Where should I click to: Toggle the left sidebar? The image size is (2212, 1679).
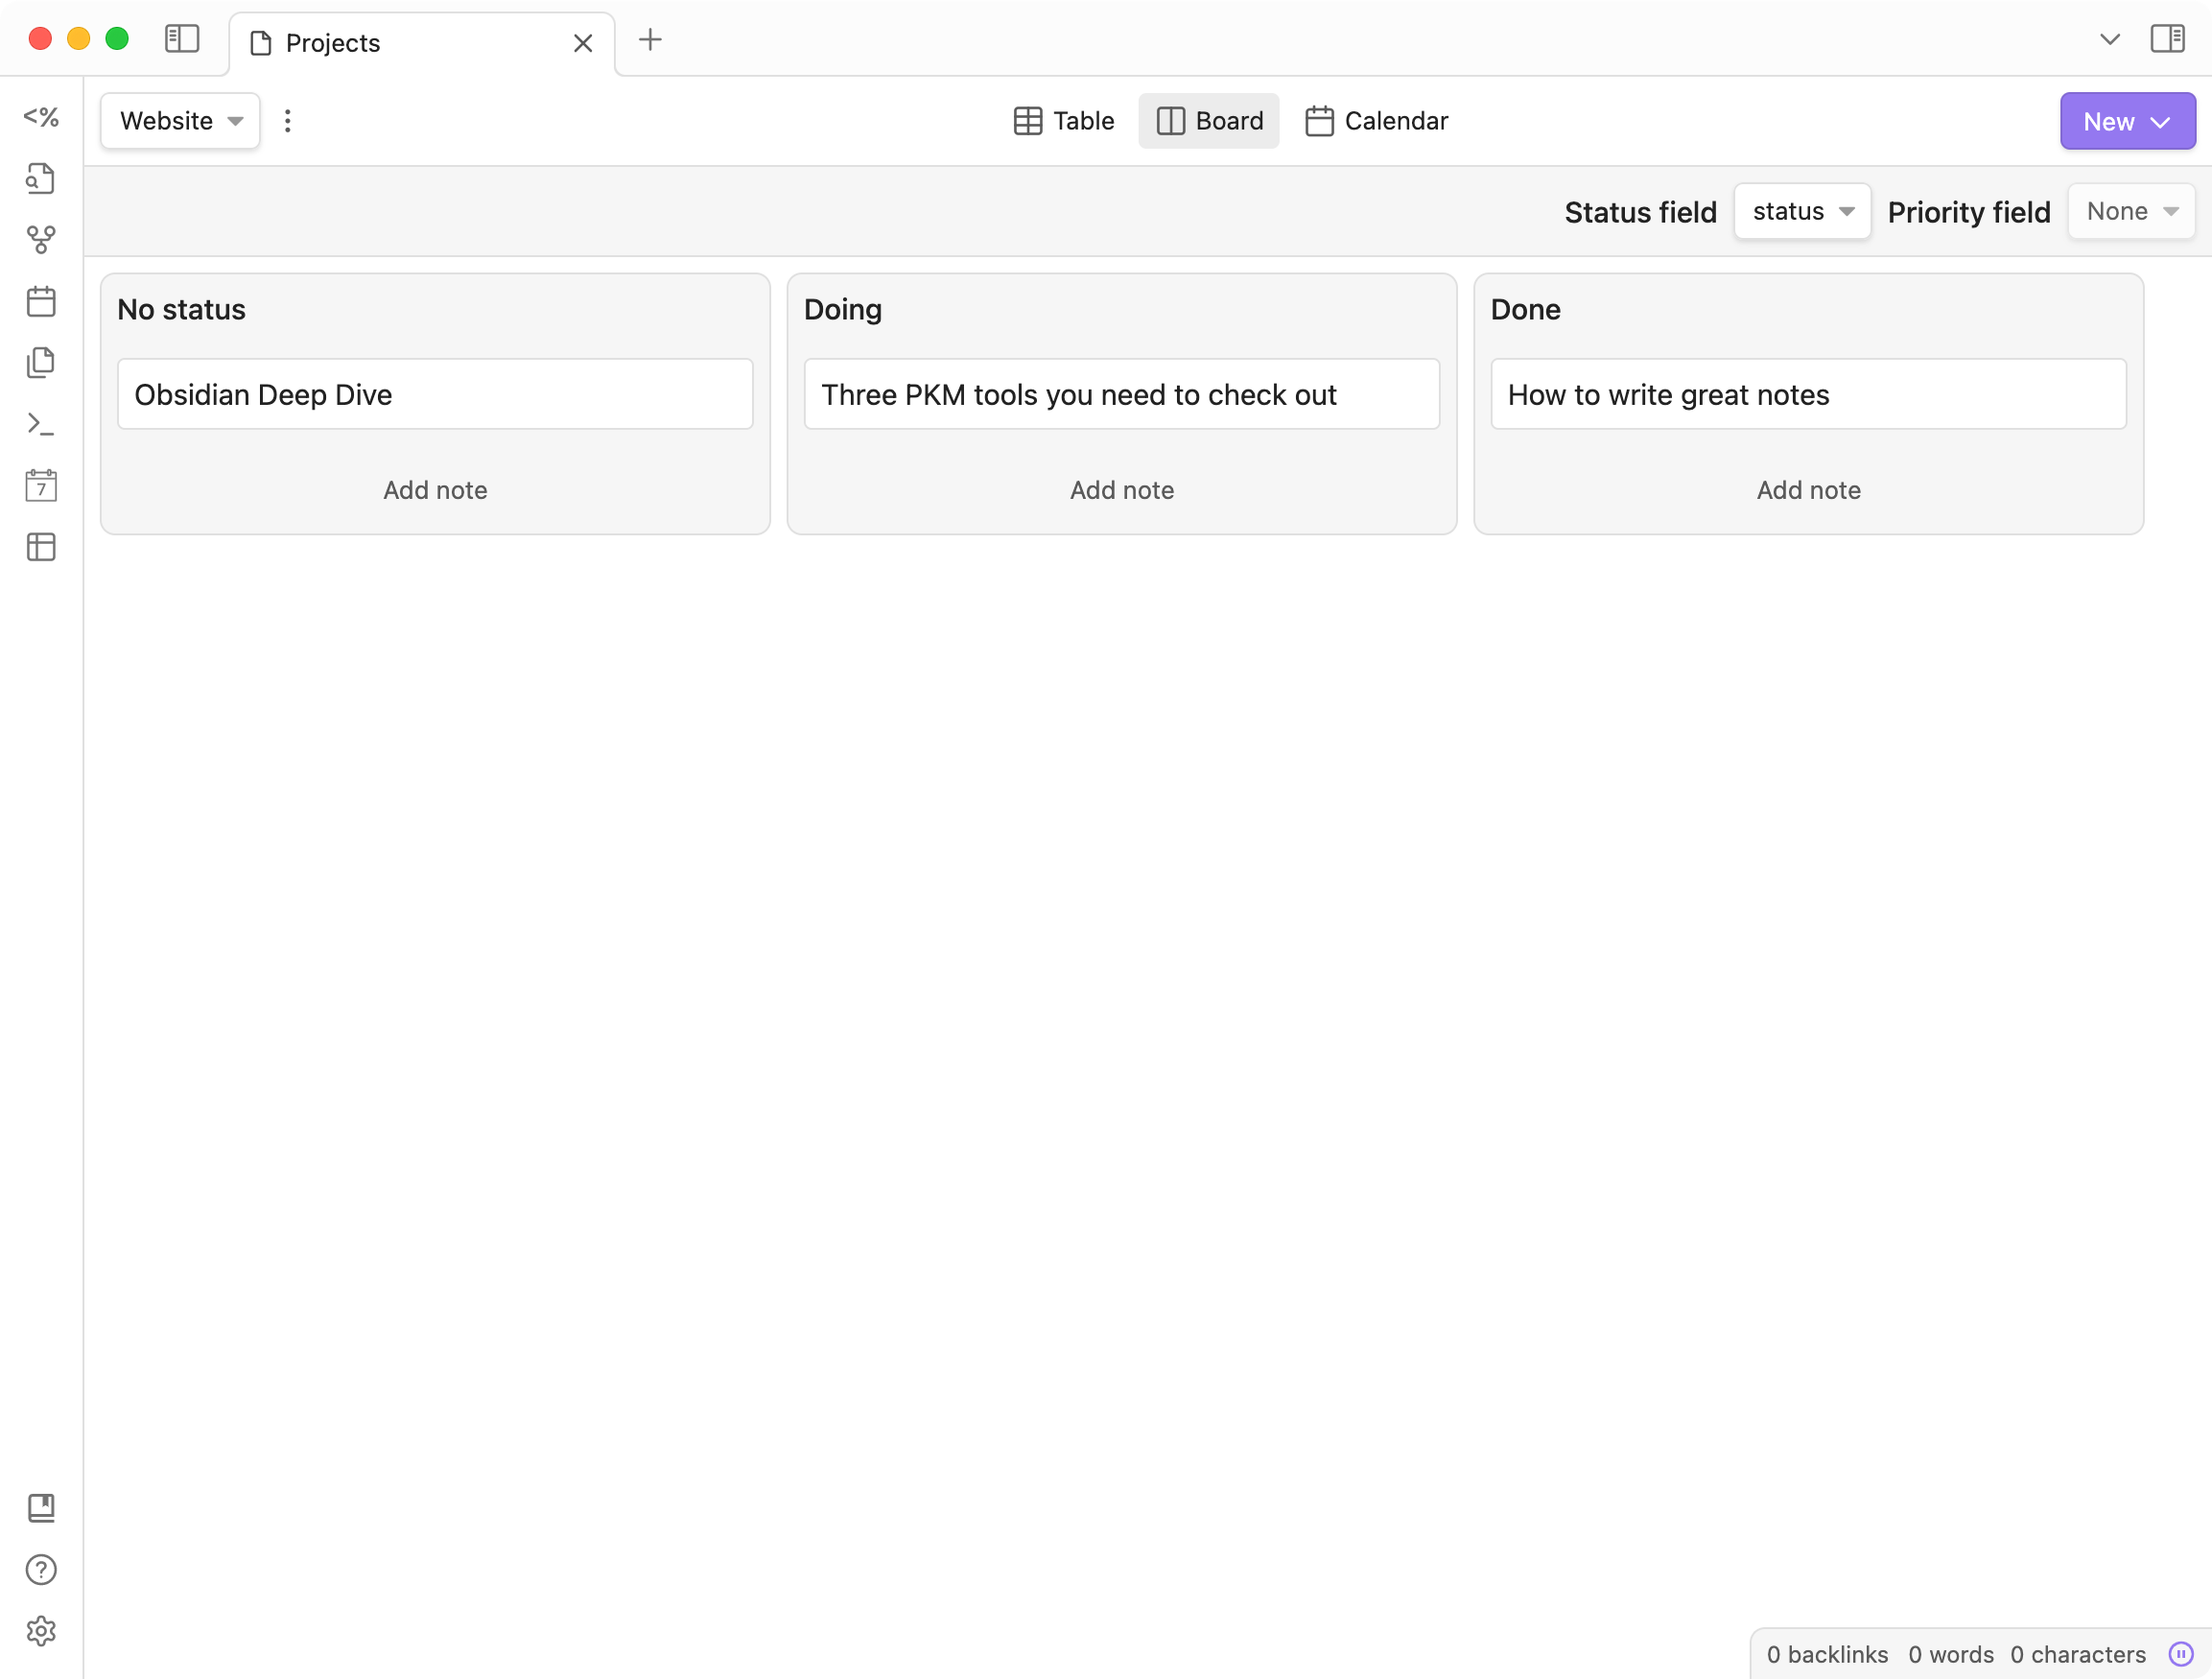pos(182,40)
